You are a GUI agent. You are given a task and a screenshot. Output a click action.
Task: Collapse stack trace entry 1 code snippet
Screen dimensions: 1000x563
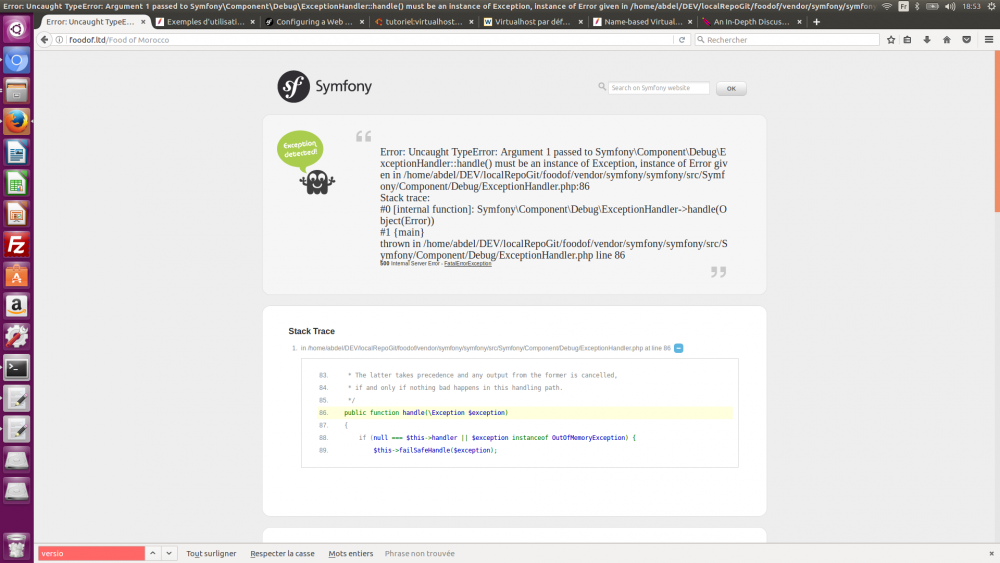tap(679, 348)
